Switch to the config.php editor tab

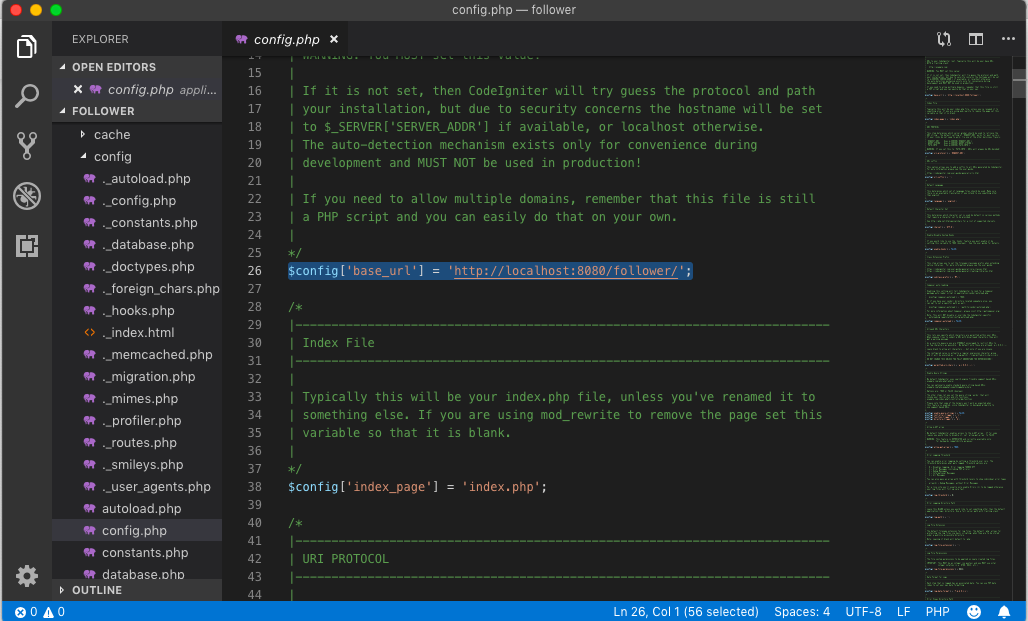tap(287, 39)
